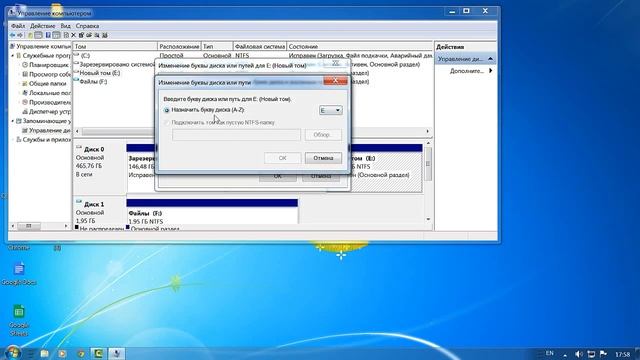Image resolution: width=640 pixels, height=360 pixels.
Task: Sort by the Расположение column header
Action: [x=179, y=47]
